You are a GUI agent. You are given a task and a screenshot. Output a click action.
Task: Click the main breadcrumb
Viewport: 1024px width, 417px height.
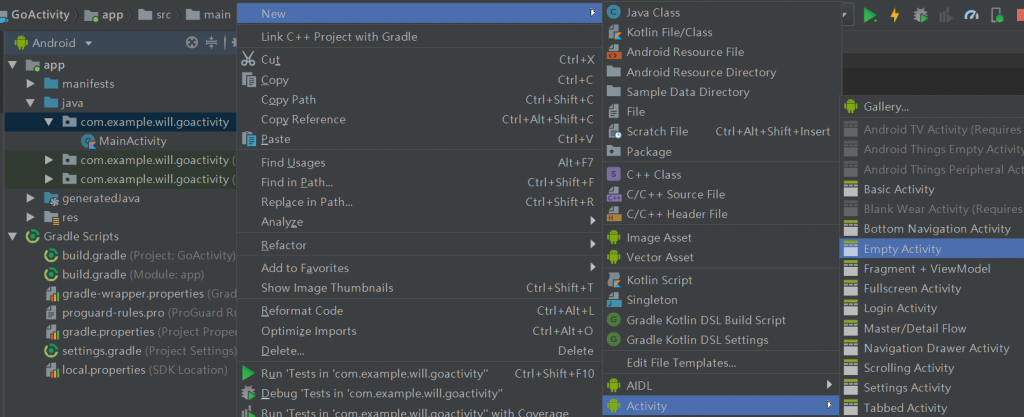point(209,14)
